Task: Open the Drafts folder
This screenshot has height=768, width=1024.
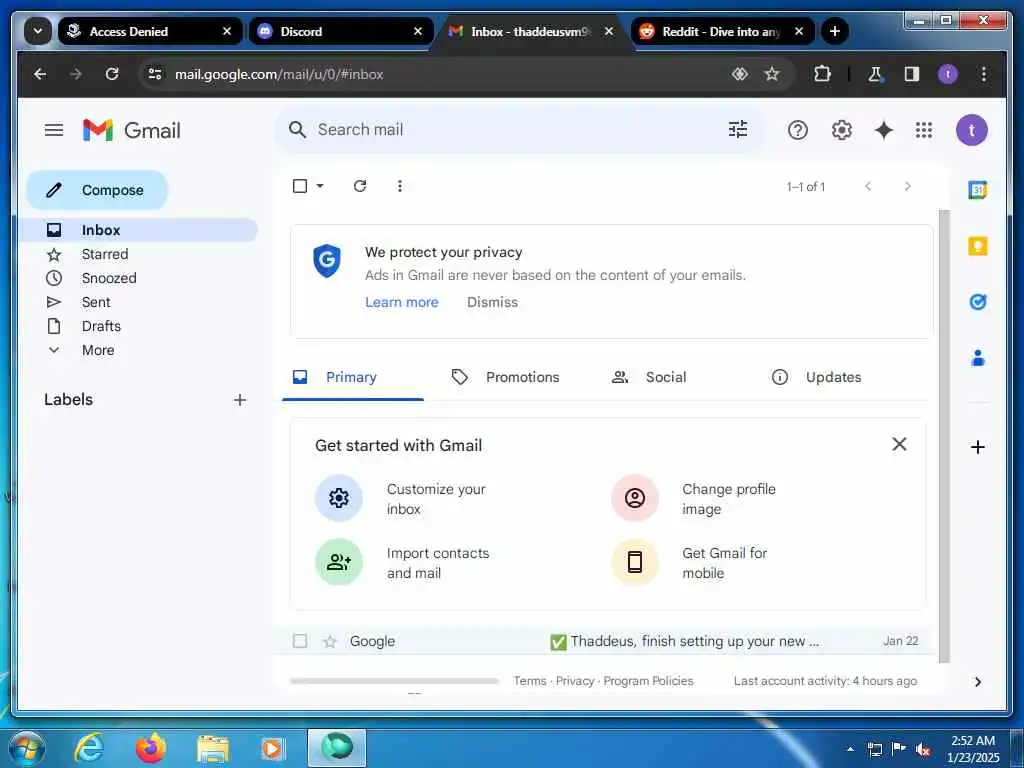Action: tap(101, 326)
